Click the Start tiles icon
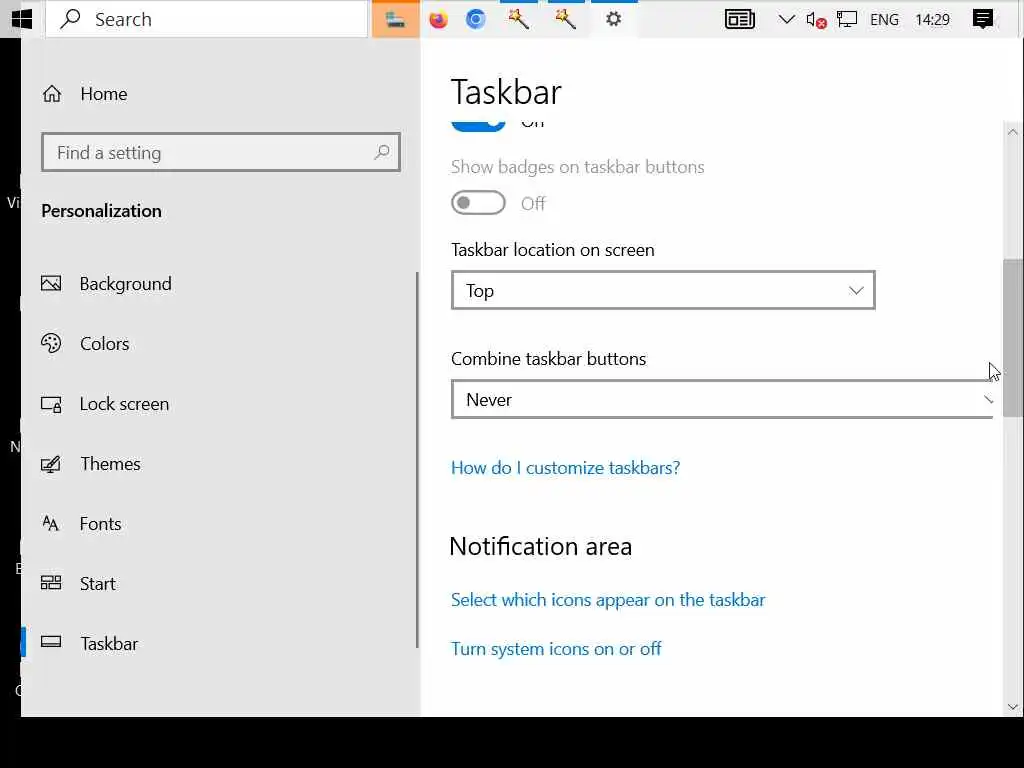This screenshot has width=1024, height=768. 51,583
